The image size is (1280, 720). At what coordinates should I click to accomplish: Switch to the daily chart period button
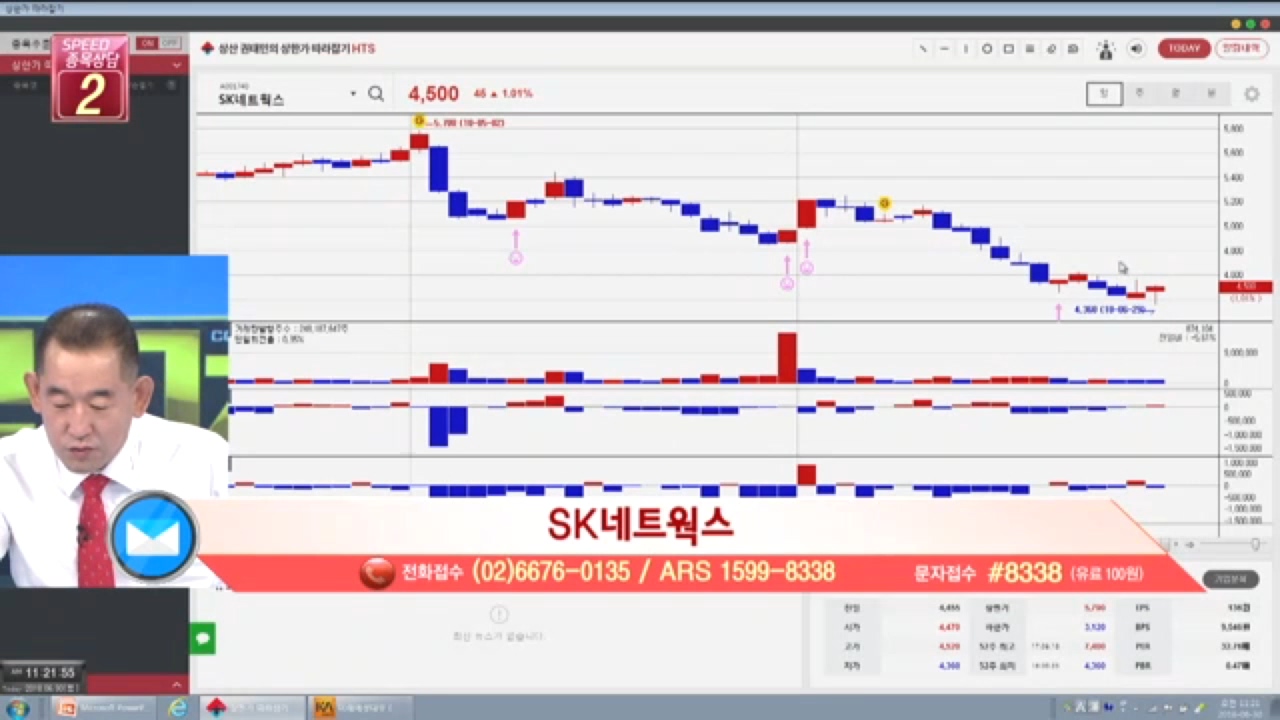tap(1104, 94)
